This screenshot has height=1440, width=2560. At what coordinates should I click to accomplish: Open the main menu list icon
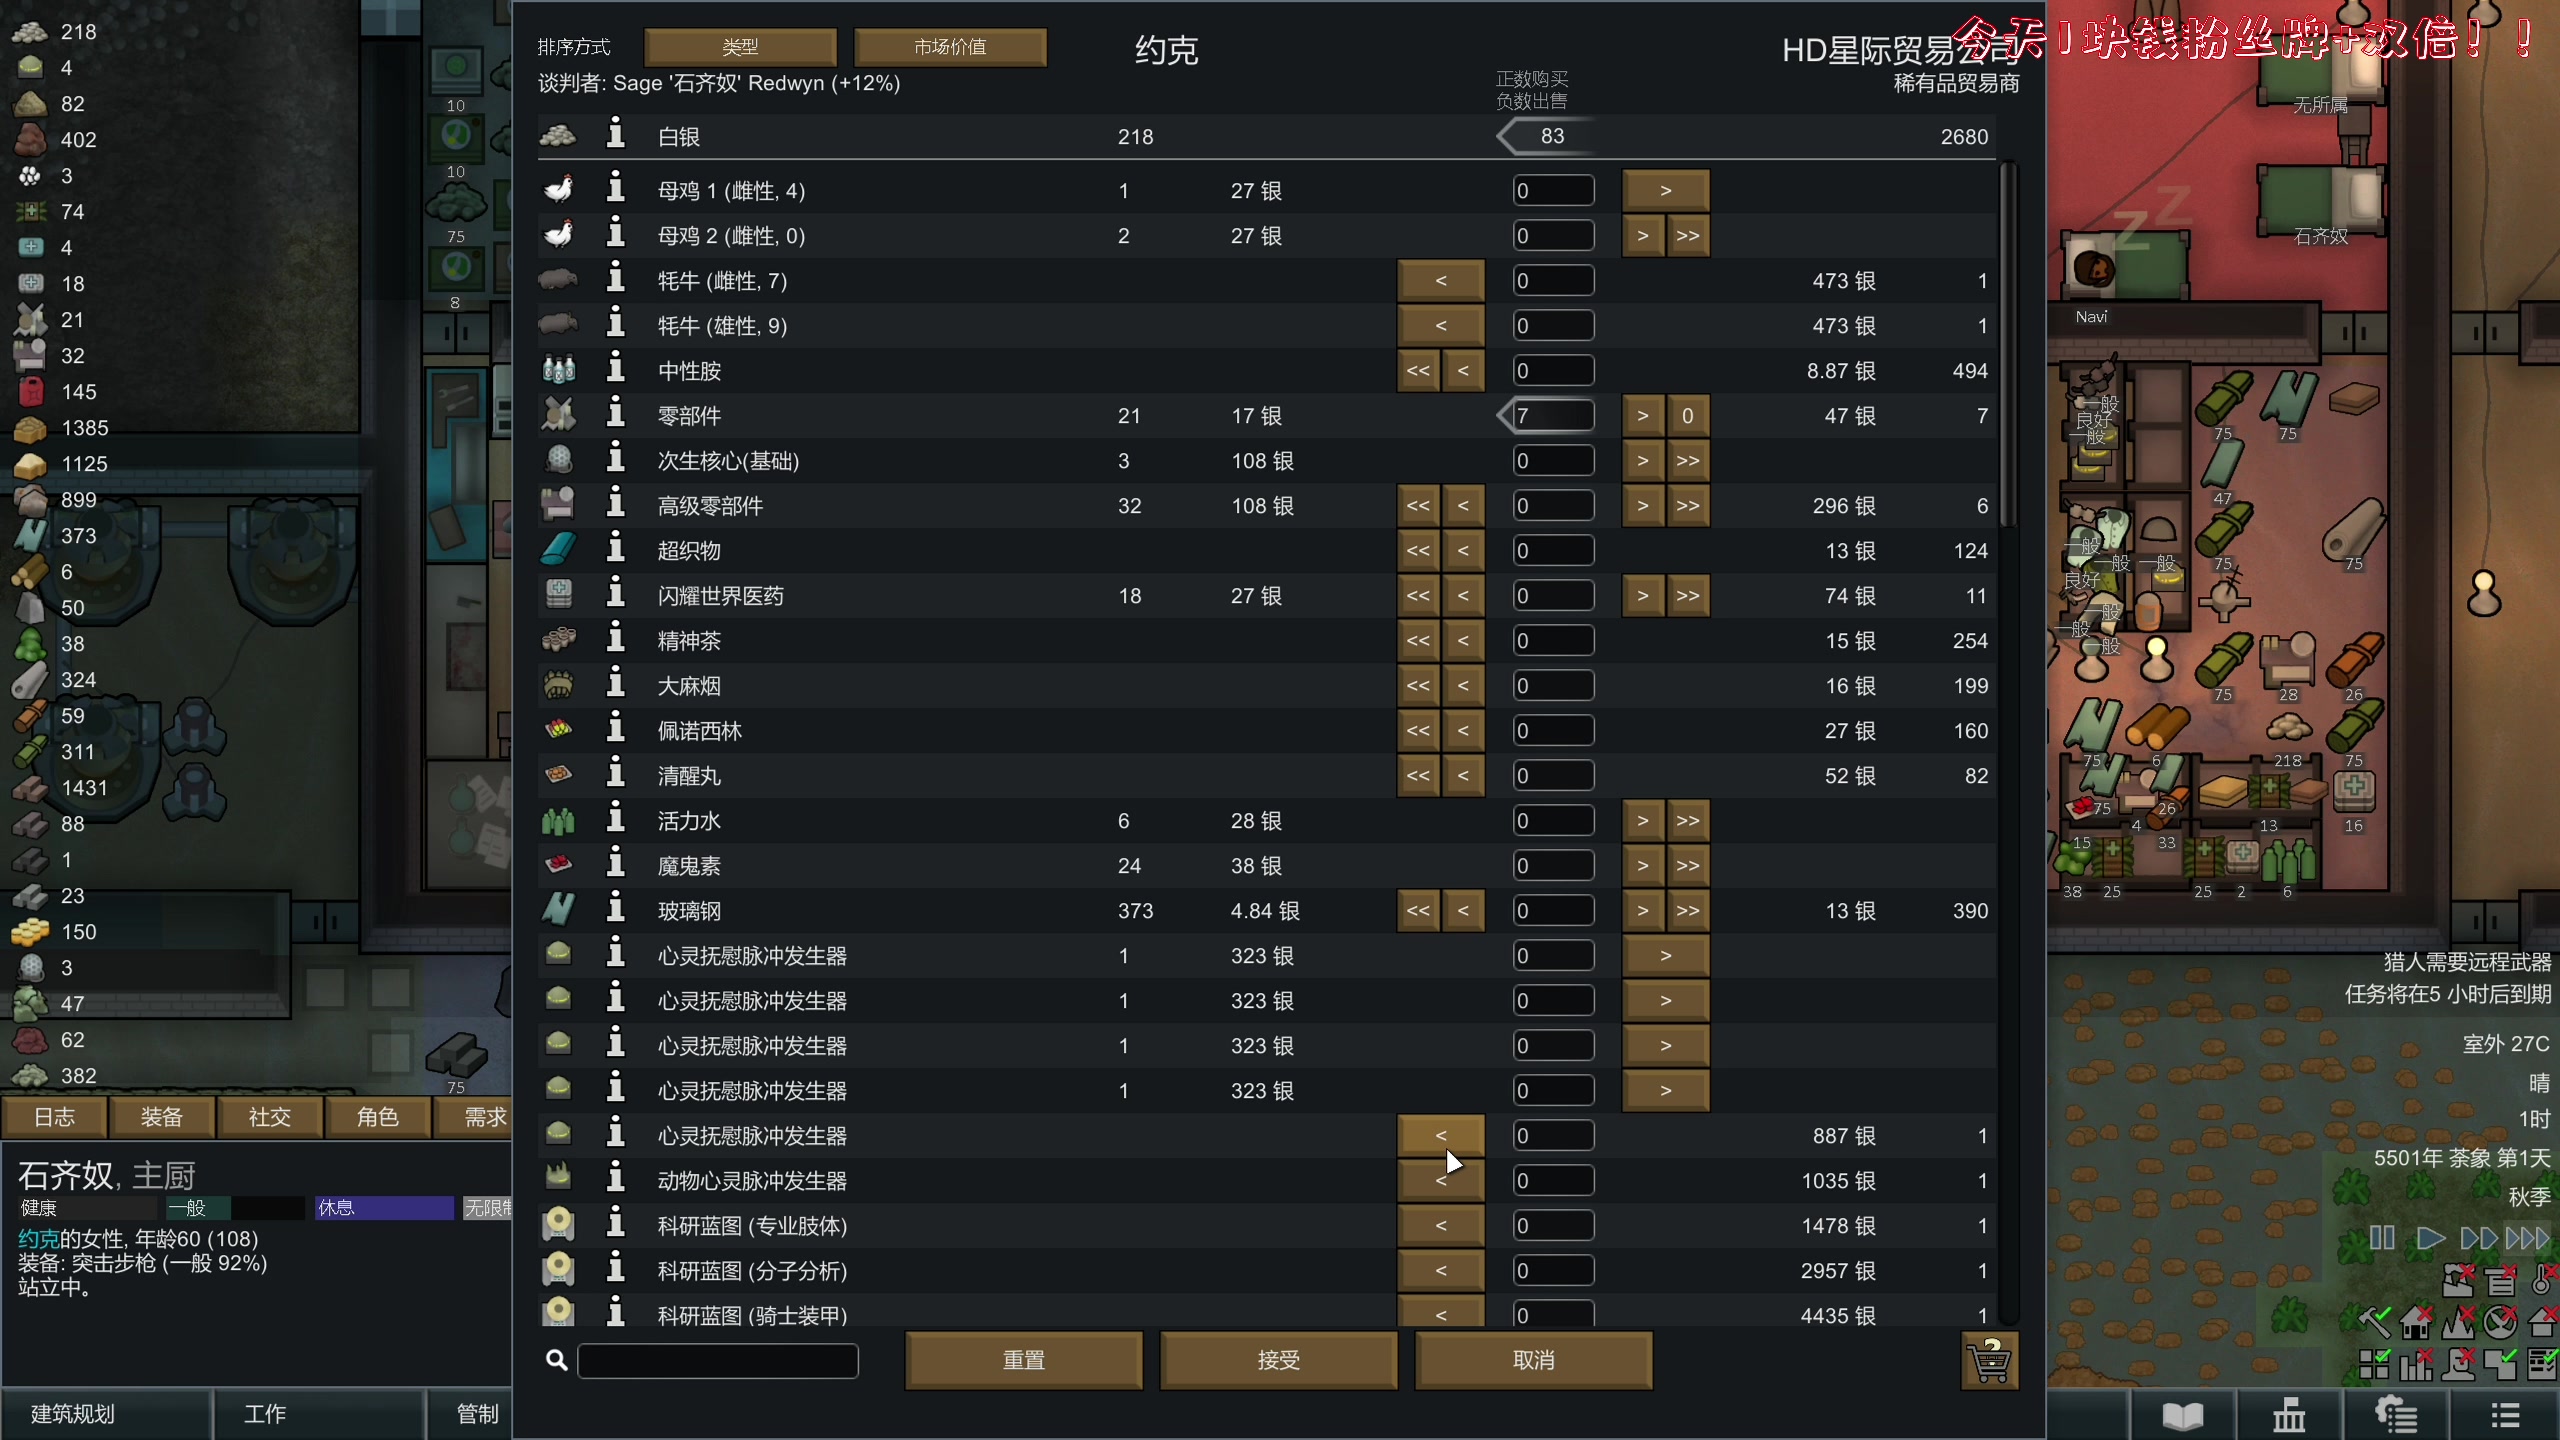2504,1415
